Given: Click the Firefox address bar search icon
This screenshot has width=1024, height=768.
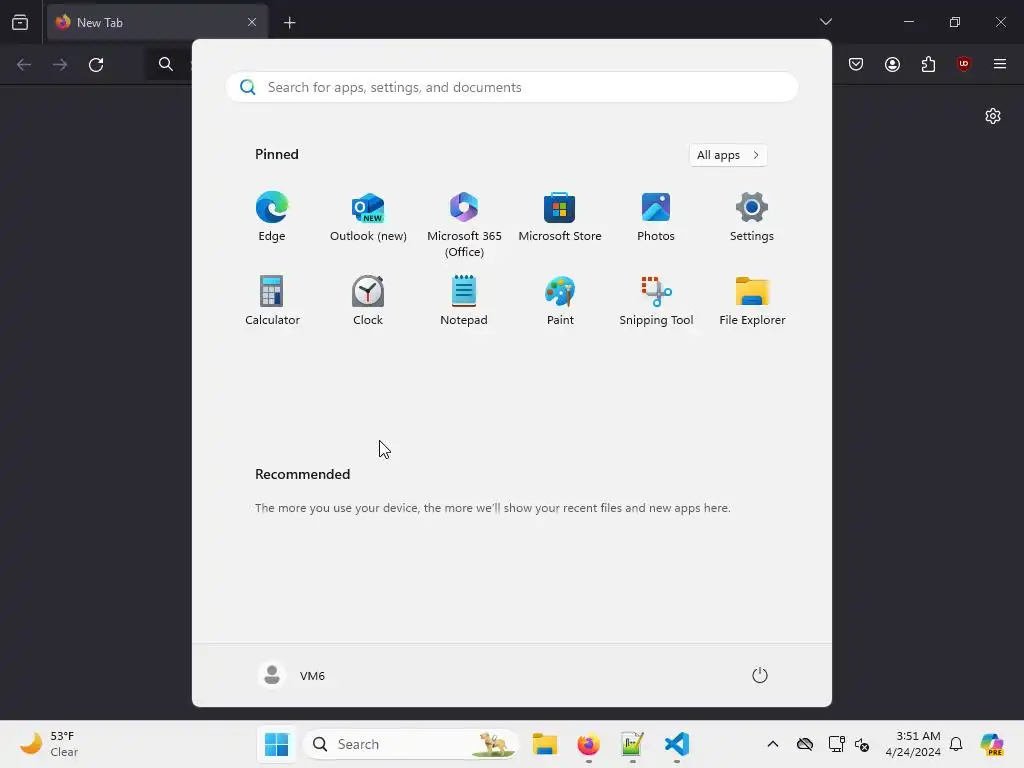Looking at the screenshot, I should pyautogui.click(x=166, y=64).
